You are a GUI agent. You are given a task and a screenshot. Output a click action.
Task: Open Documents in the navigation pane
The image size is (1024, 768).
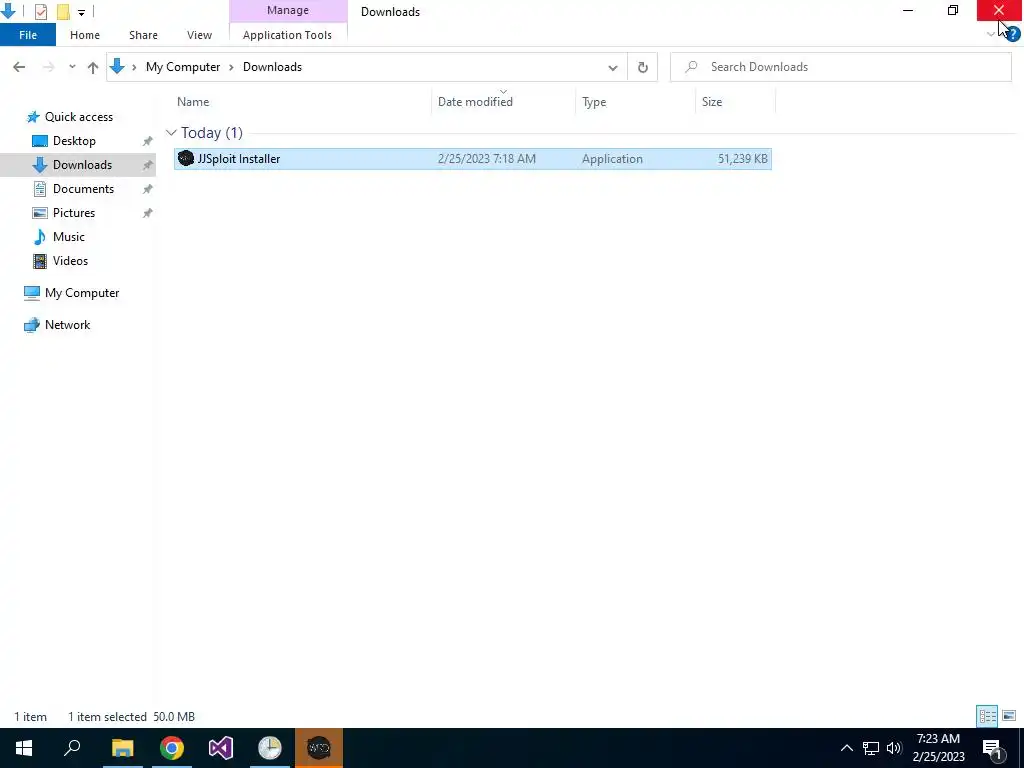(83, 189)
